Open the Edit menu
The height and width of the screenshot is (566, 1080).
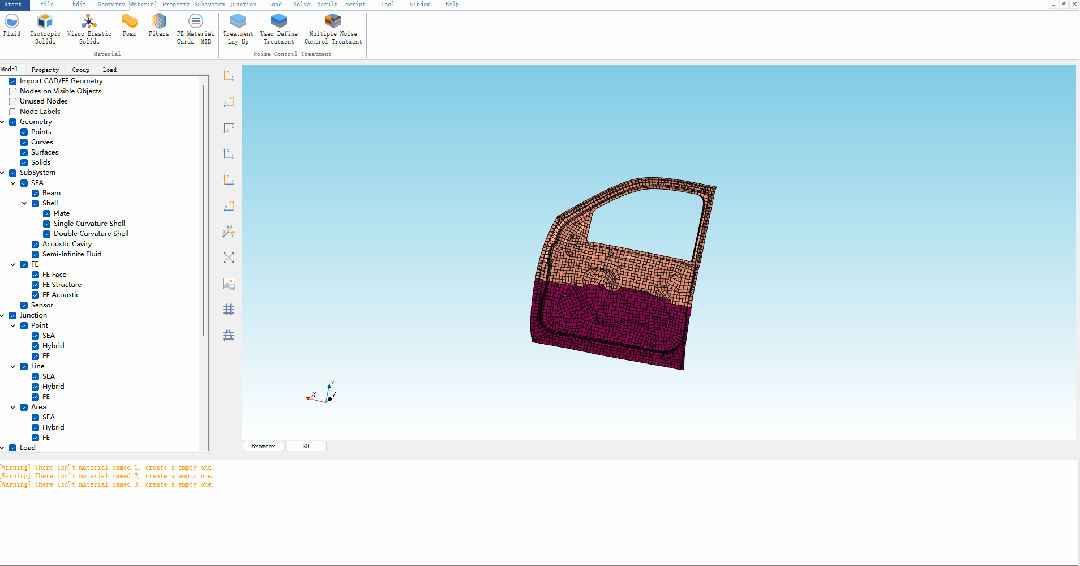click(x=79, y=4)
